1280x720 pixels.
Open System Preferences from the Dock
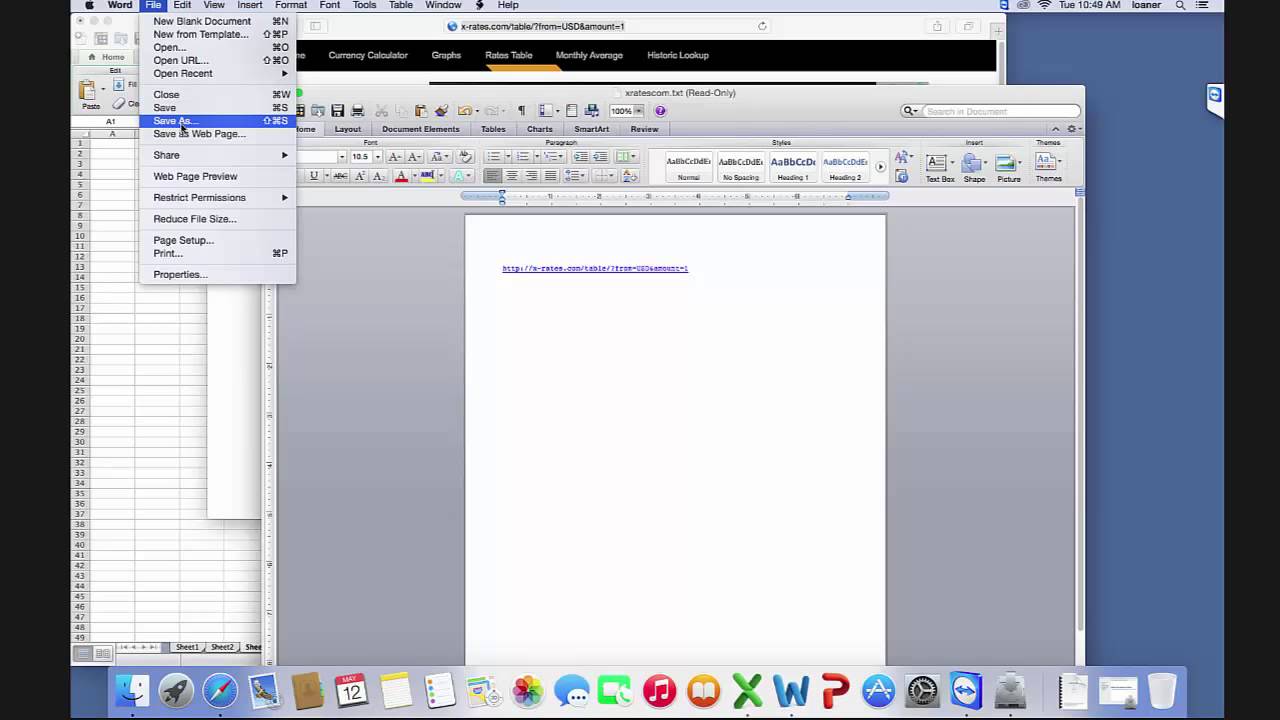click(x=922, y=690)
